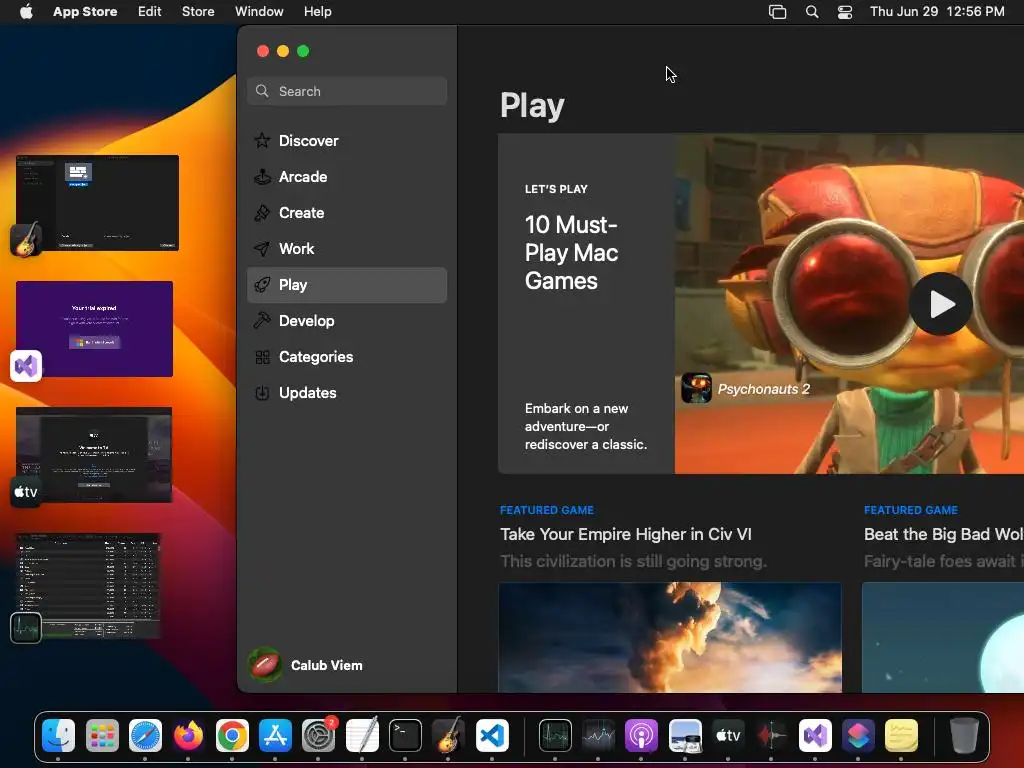
Task: Open Calub Viem account page
Action: click(327, 665)
